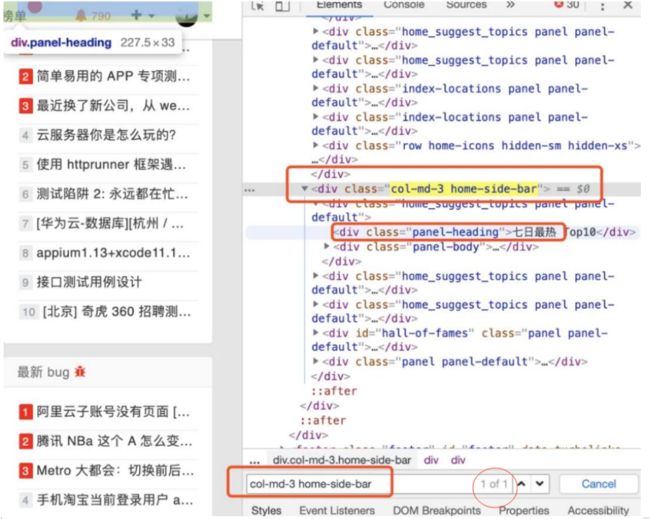Open the DOM Breakpoints tab
Viewport: 650px width, 519px height.
[x=437, y=510]
